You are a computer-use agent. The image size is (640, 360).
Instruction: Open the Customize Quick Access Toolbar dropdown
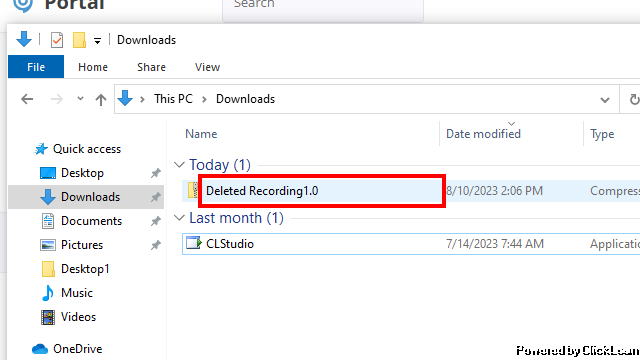click(97, 40)
